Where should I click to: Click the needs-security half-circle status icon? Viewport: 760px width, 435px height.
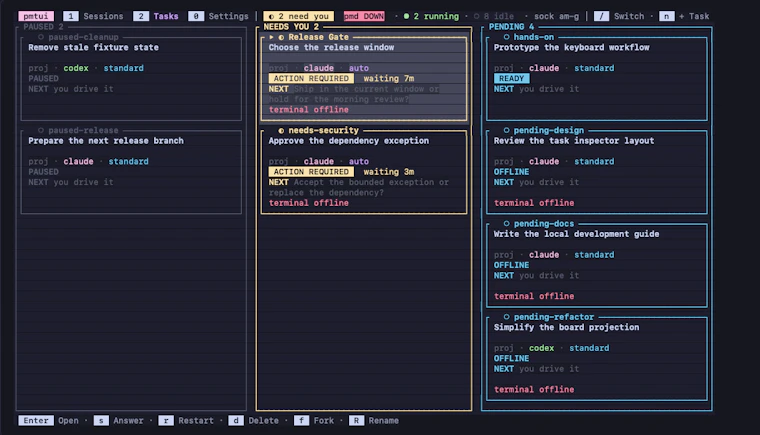[x=281, y=130]
